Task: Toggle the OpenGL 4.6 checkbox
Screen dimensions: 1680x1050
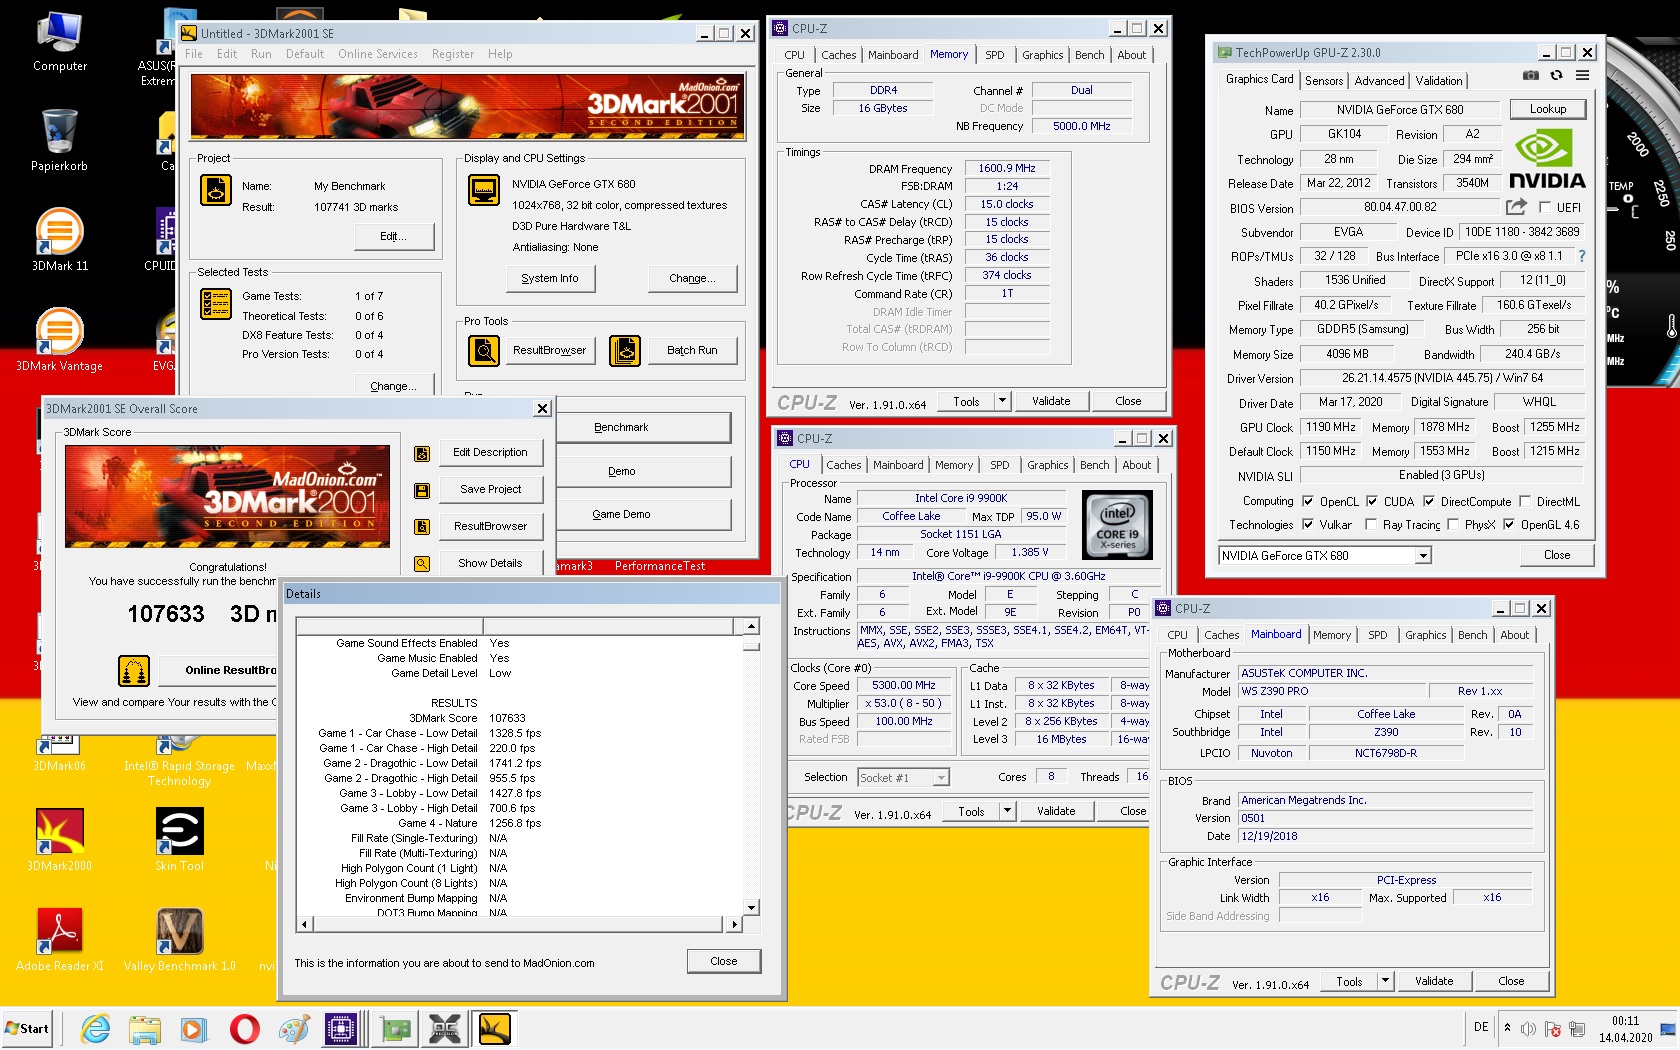Action: tap(1509, 524)
